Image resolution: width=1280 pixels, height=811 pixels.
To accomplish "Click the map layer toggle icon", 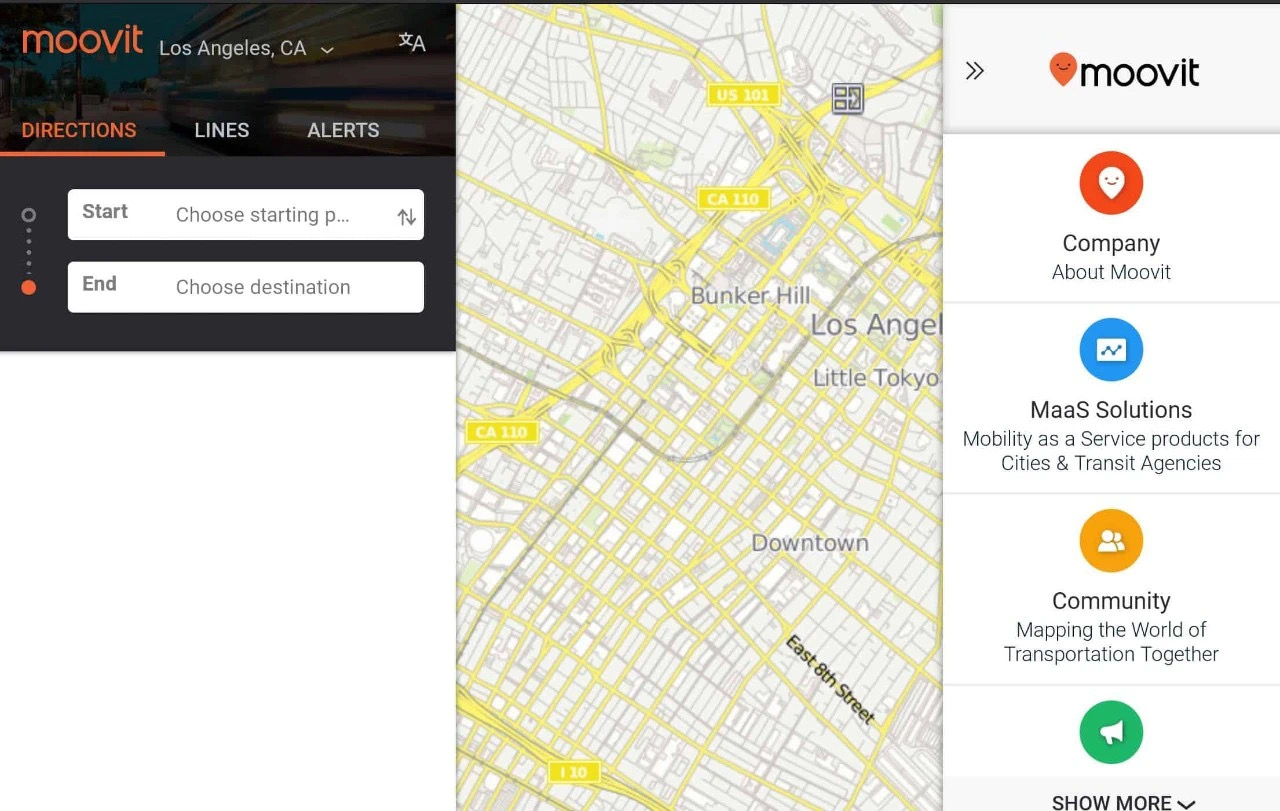I will click(x=848, y=98).
